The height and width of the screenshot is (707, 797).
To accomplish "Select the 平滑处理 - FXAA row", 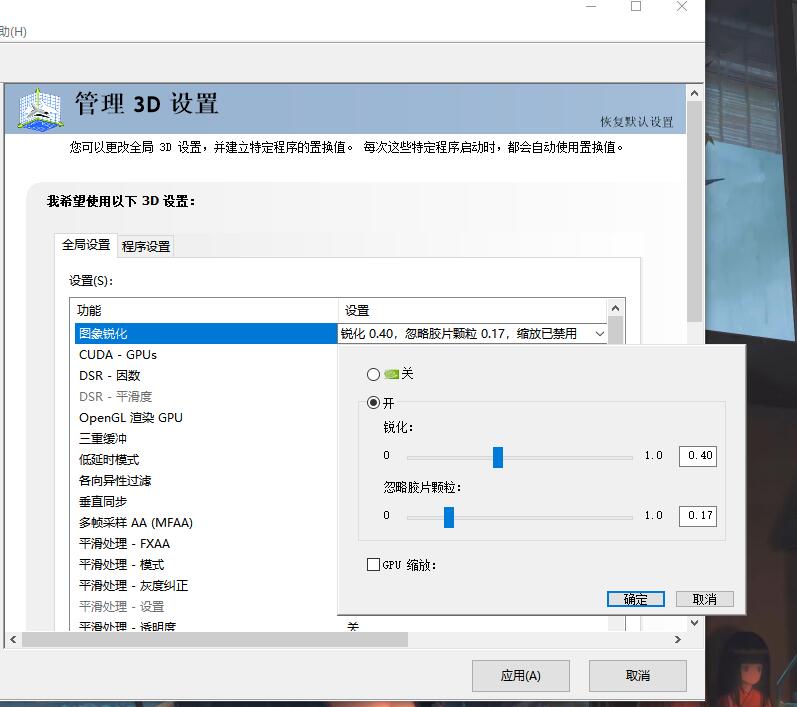I will 206,544.
